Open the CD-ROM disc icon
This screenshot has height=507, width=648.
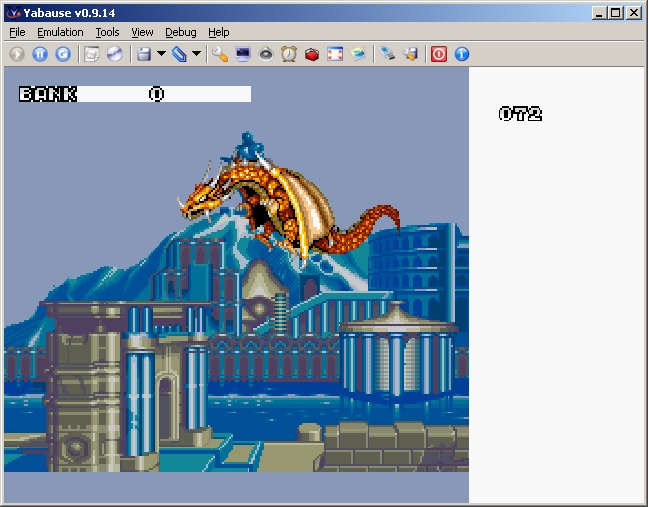[x=114, y=54]
